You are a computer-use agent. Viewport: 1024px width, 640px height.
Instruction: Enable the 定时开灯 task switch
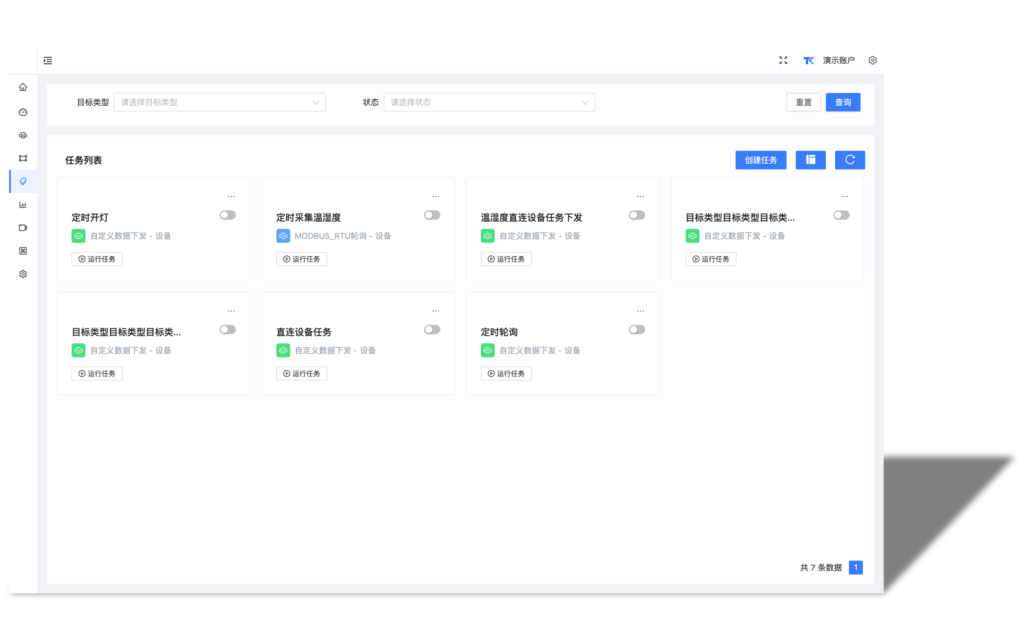[228, 215]
